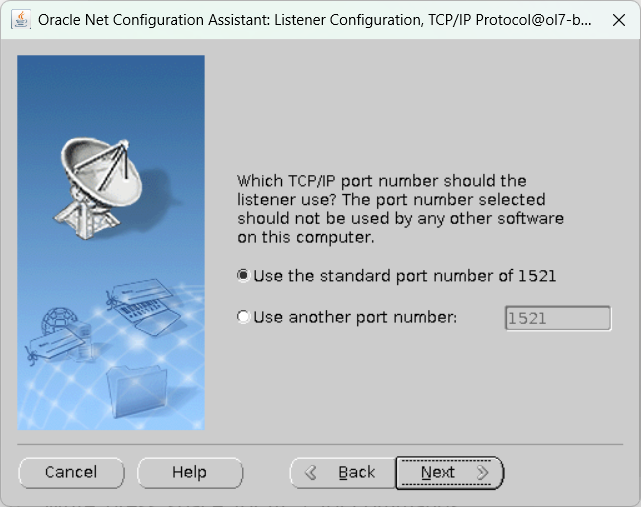Image resolution: width=641 pixels, height=507 pixels.
Task: Open Help for this wizard page
Action: point(190,473)
